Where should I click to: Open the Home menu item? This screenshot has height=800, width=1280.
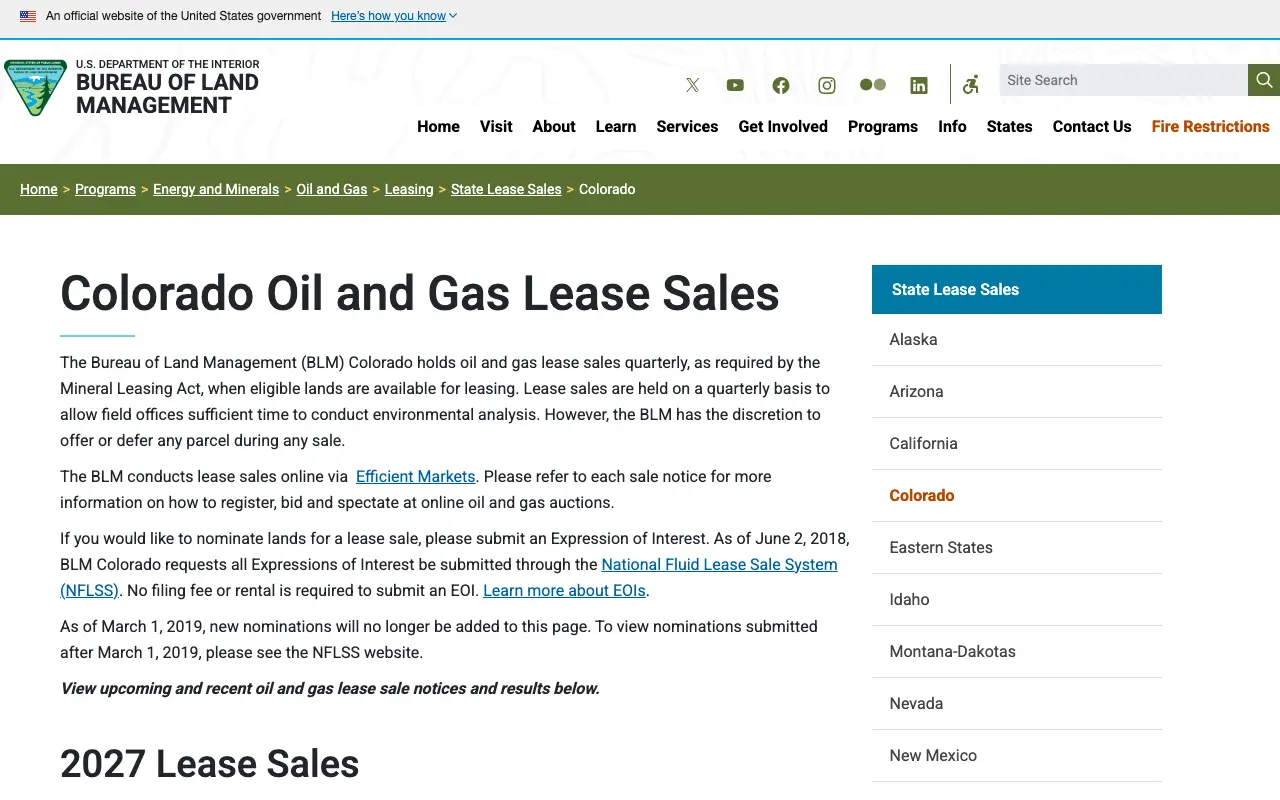[x=438, y=126]
